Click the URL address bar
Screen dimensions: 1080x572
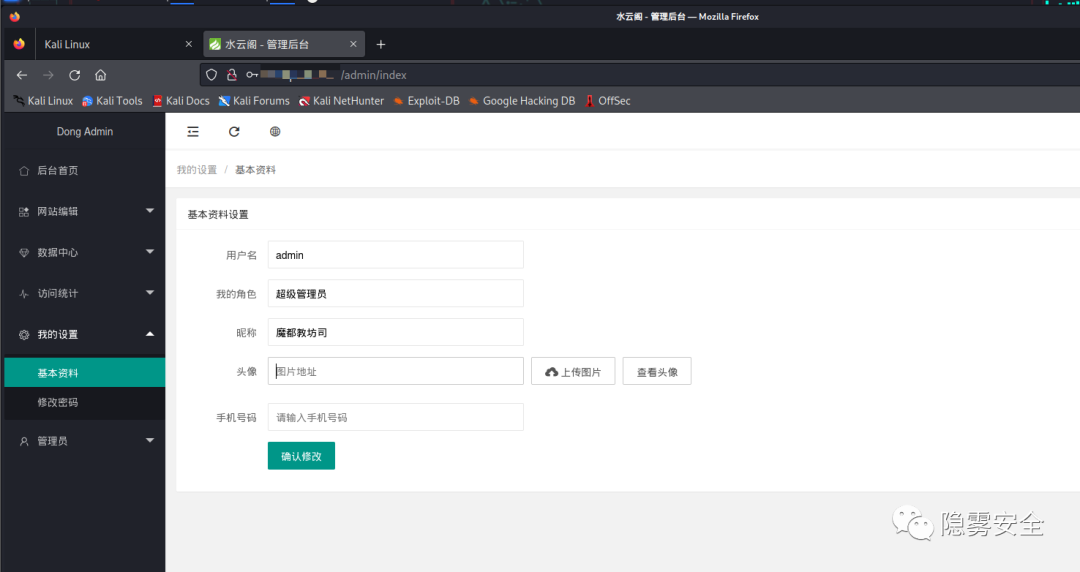[641, 74]
